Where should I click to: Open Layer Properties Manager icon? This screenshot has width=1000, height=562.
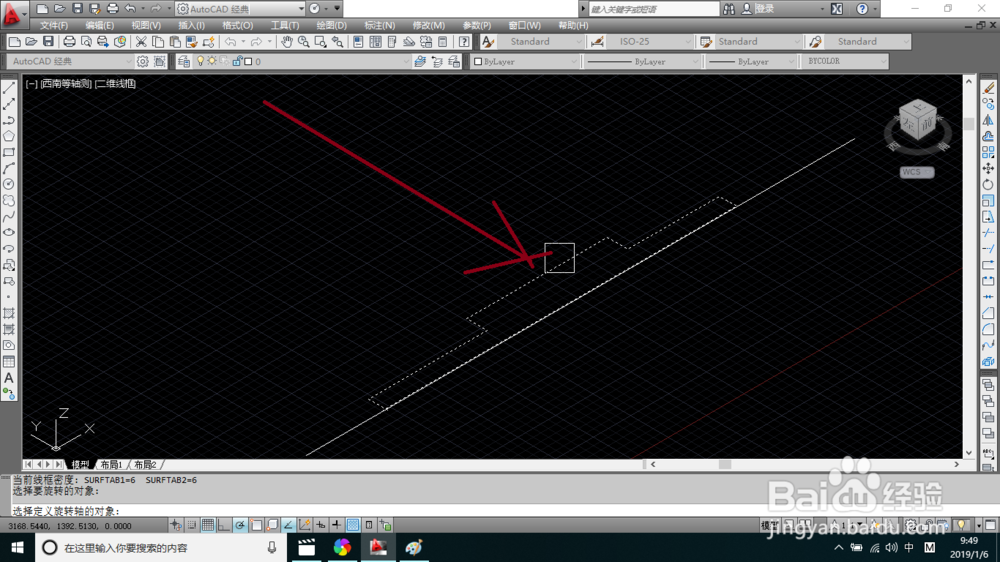point(184,61)
